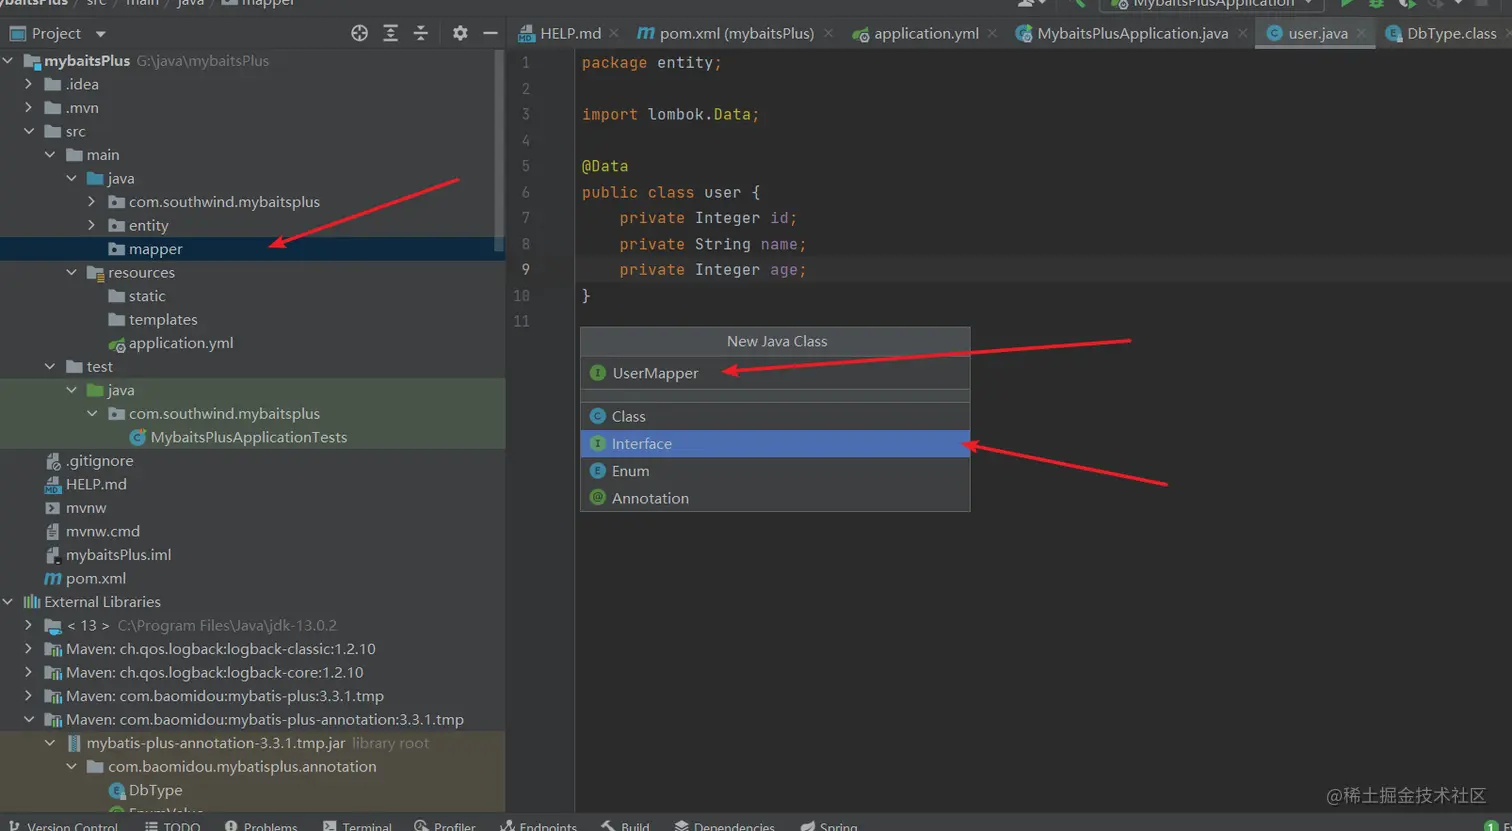Screen dimensions: 1512x831
Task: Collapse mybatis-plus-annotation jar node
Action: (x=50, y=743)
